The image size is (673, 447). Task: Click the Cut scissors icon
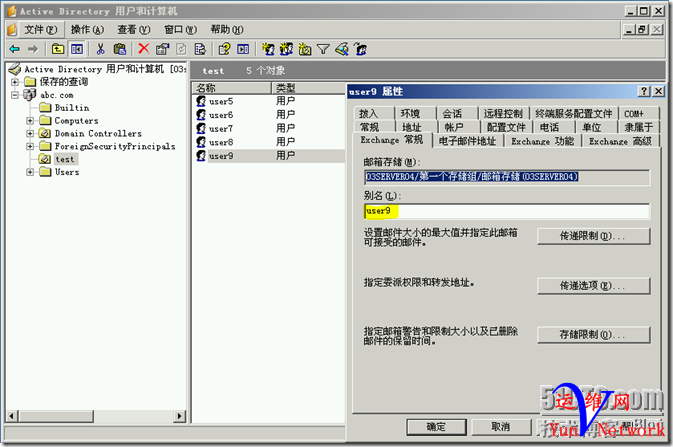(100, 49)
